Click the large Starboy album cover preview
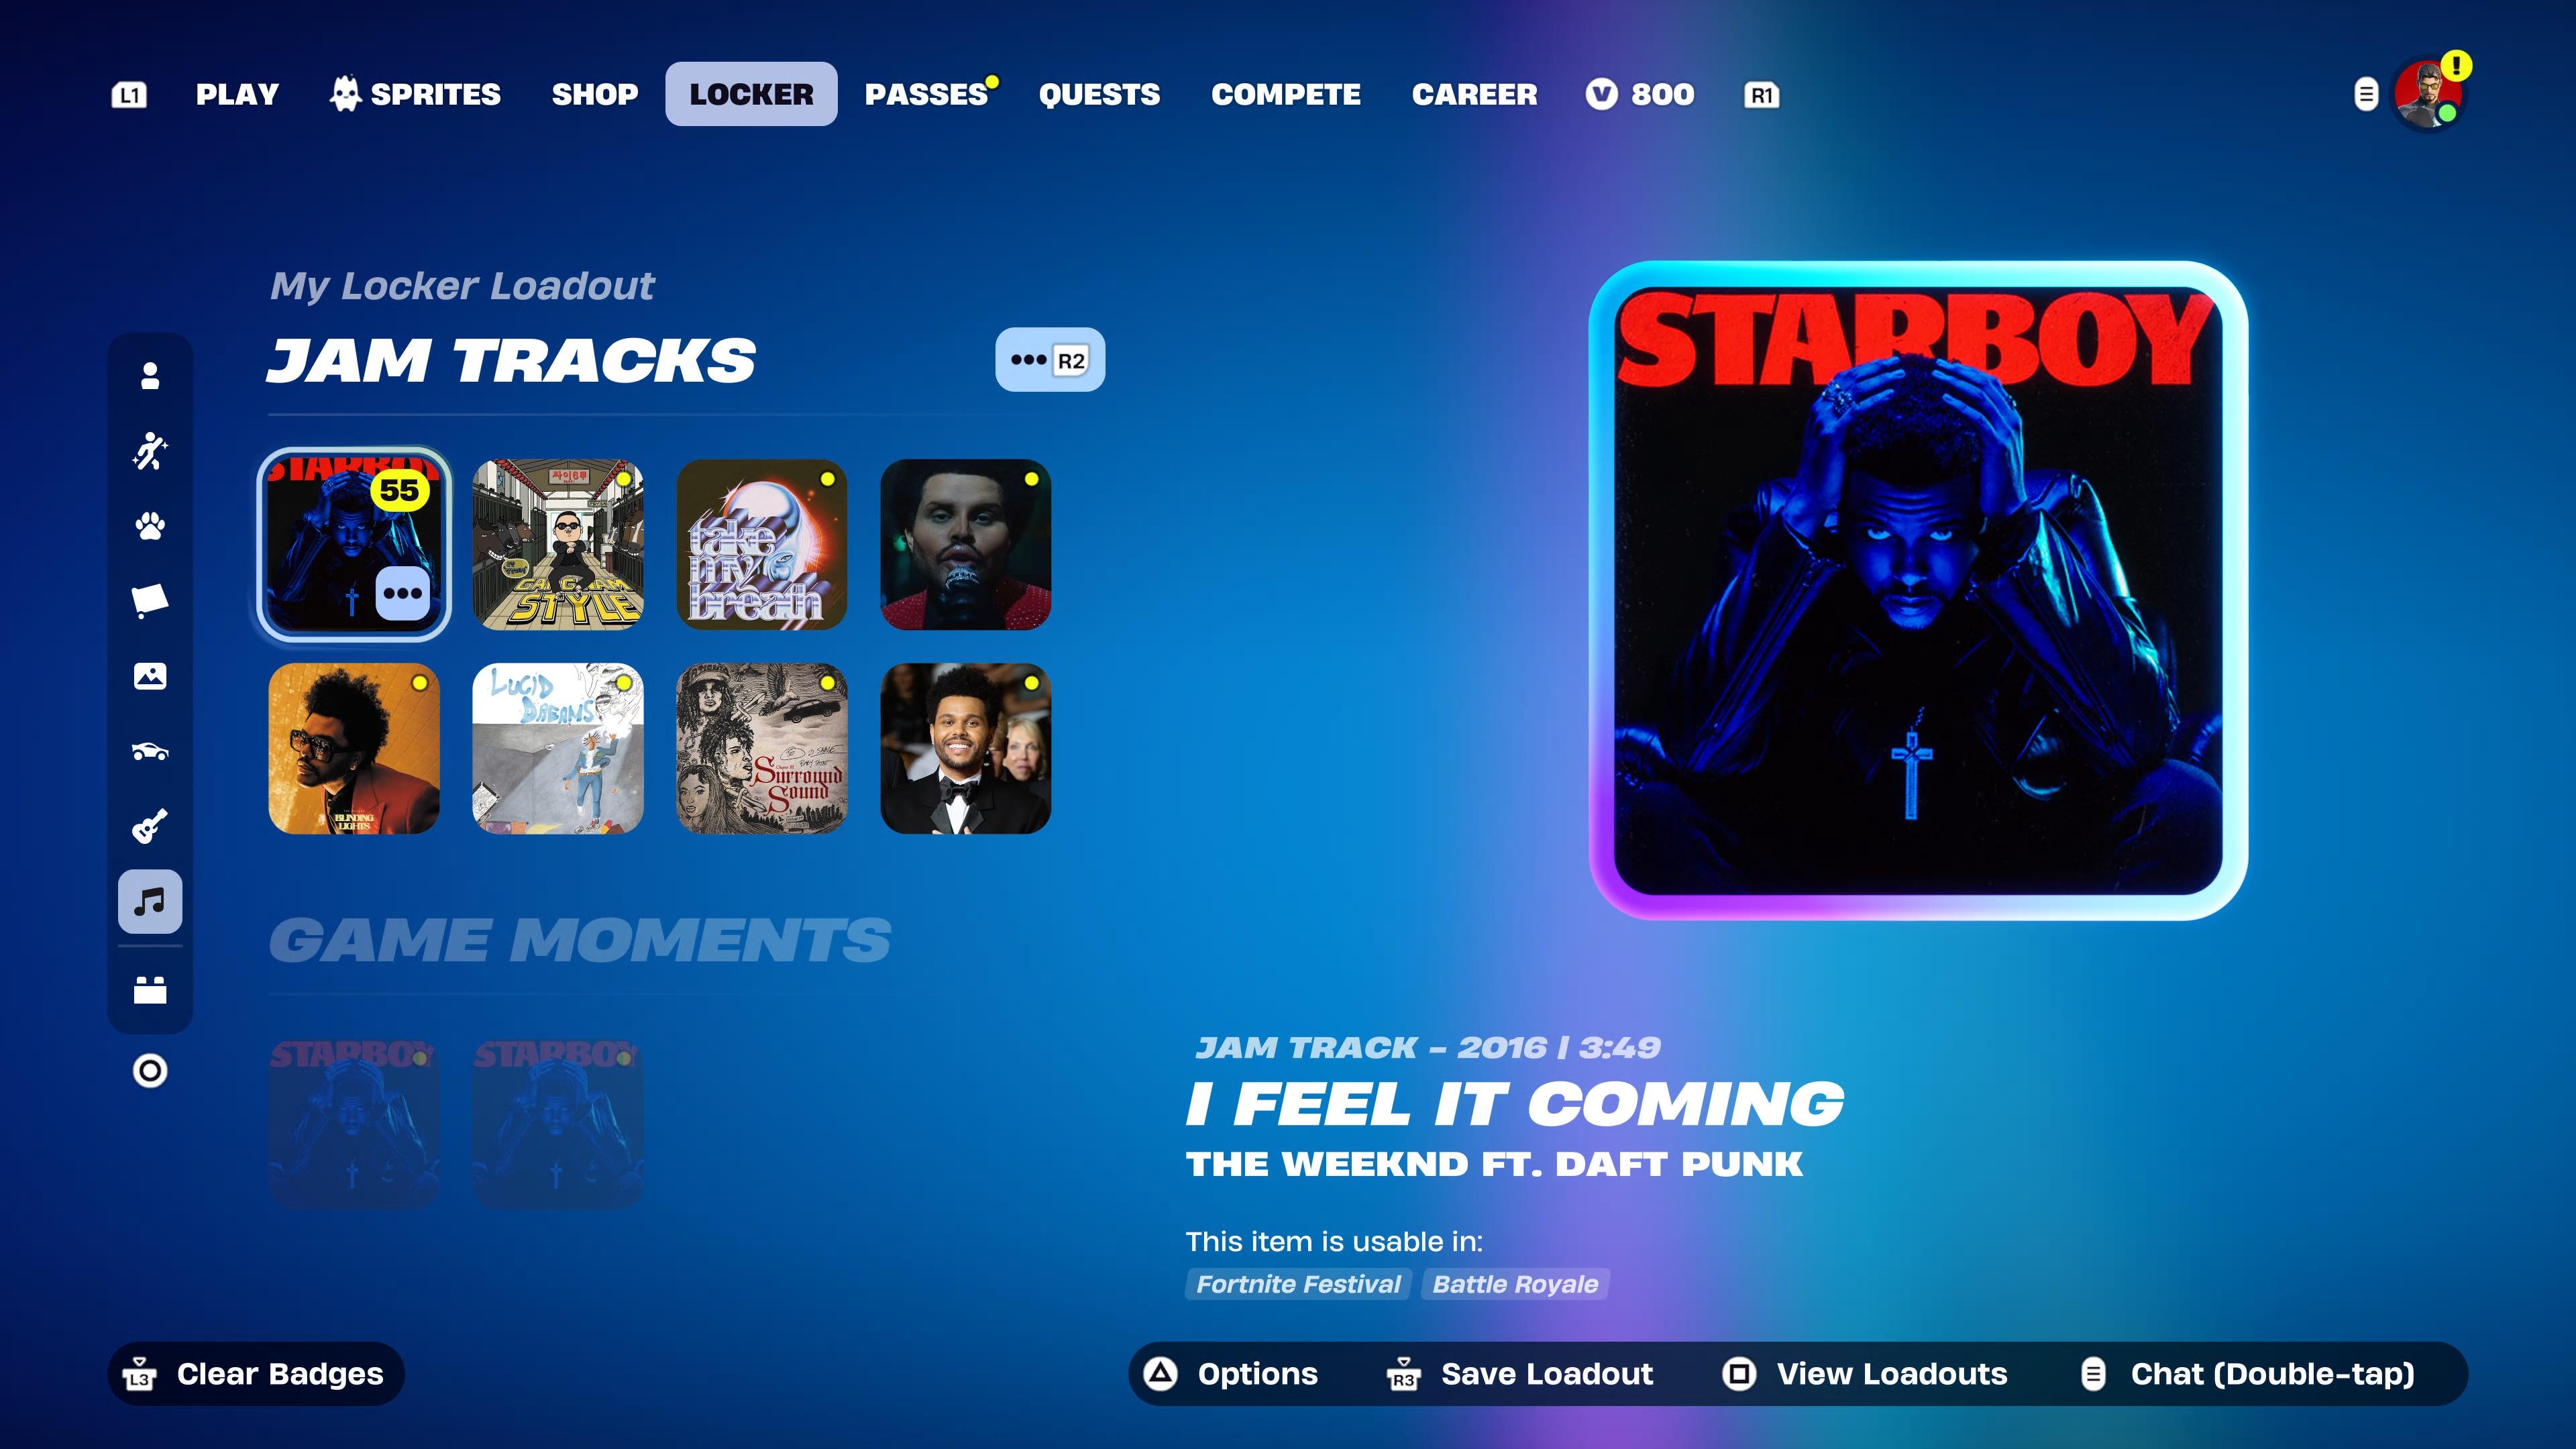 tap(1918, 591)
